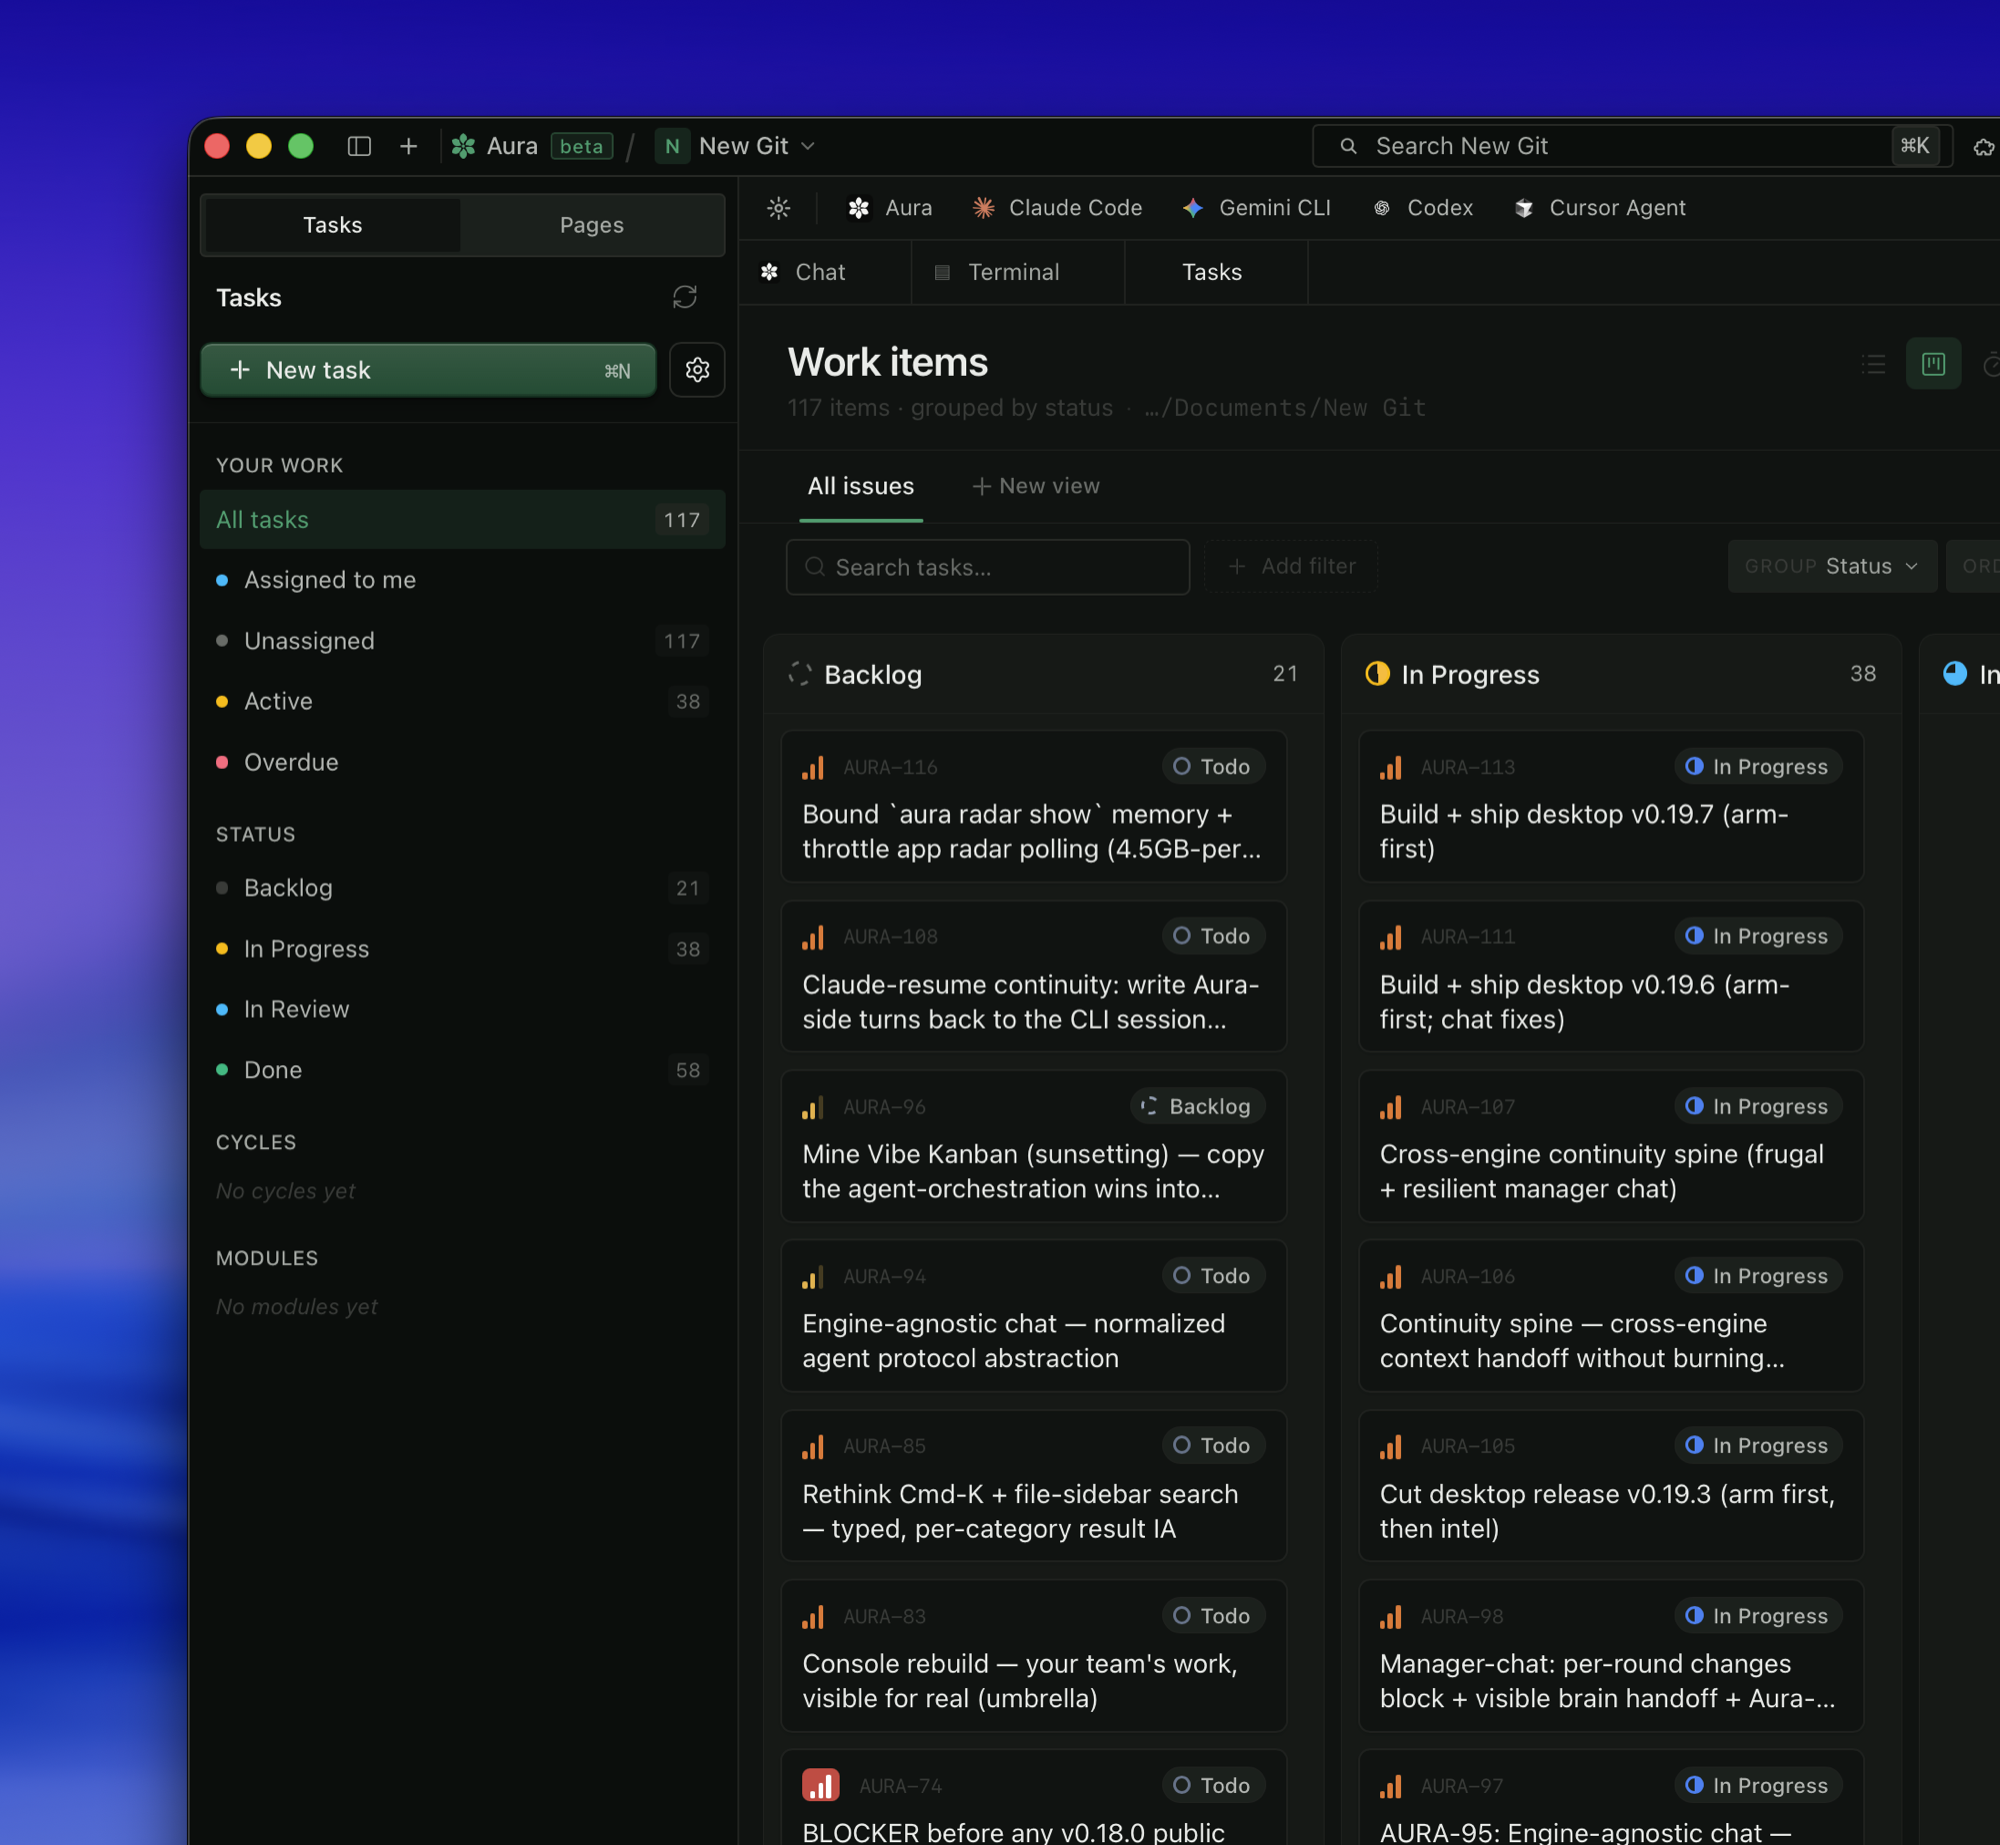
Task: Filter by Unassigned tasks
Action: (x=462, y=641)
